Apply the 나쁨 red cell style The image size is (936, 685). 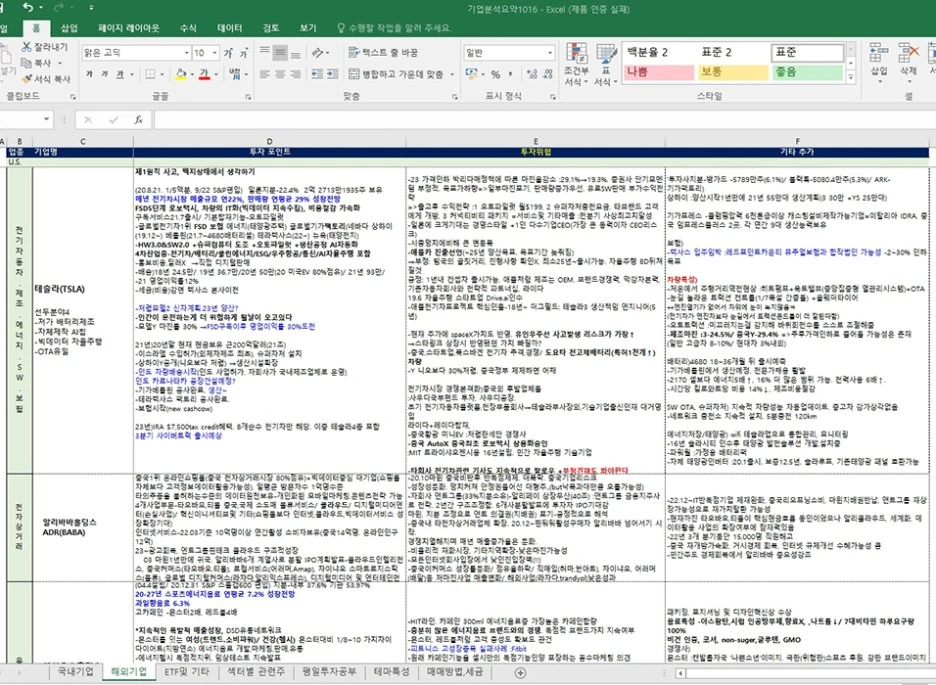[x=658, y=72]
